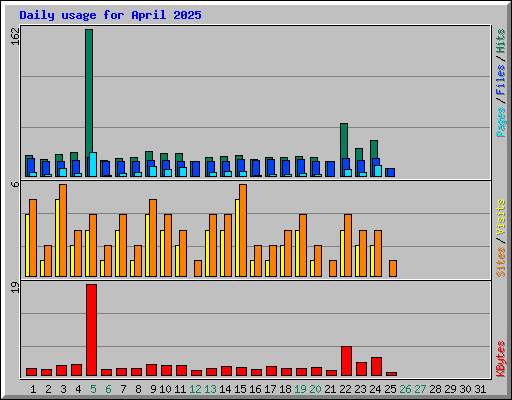Click the Files legend label
This screenshot has height=400, width=512.
[500, 79]
